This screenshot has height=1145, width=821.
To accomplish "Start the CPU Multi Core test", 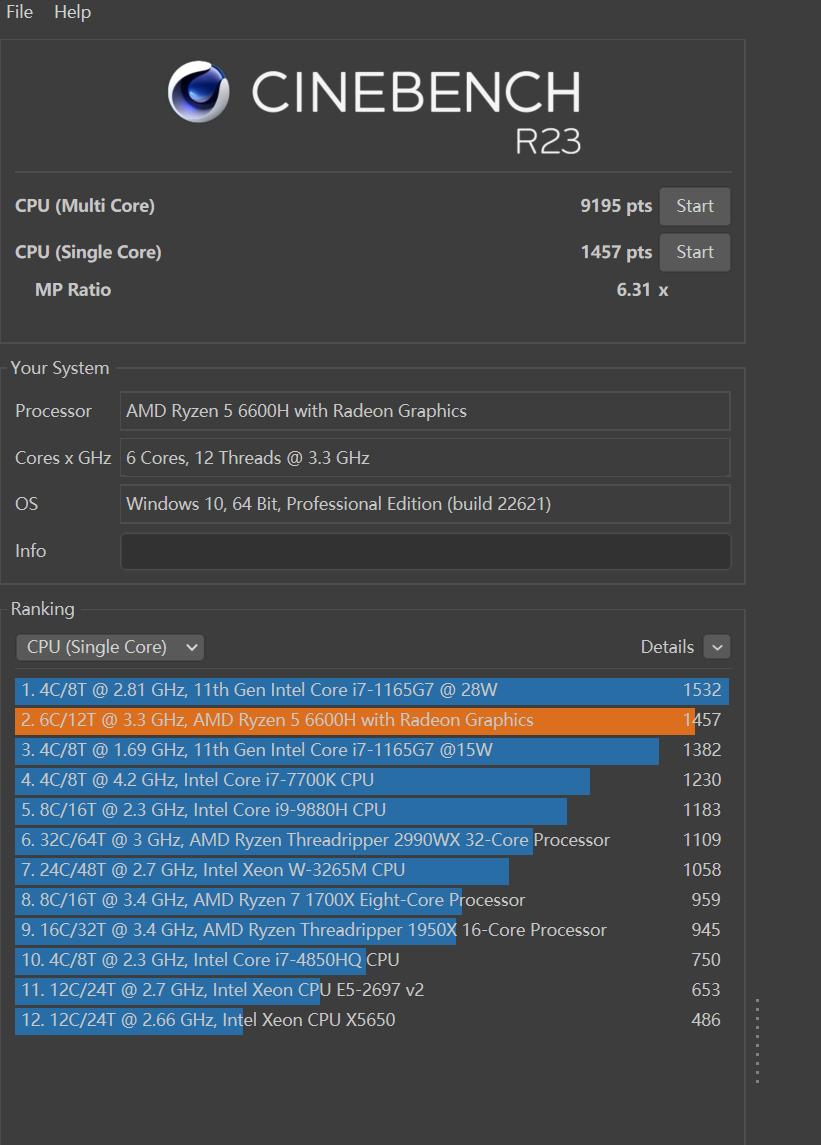I will point(694,206).
